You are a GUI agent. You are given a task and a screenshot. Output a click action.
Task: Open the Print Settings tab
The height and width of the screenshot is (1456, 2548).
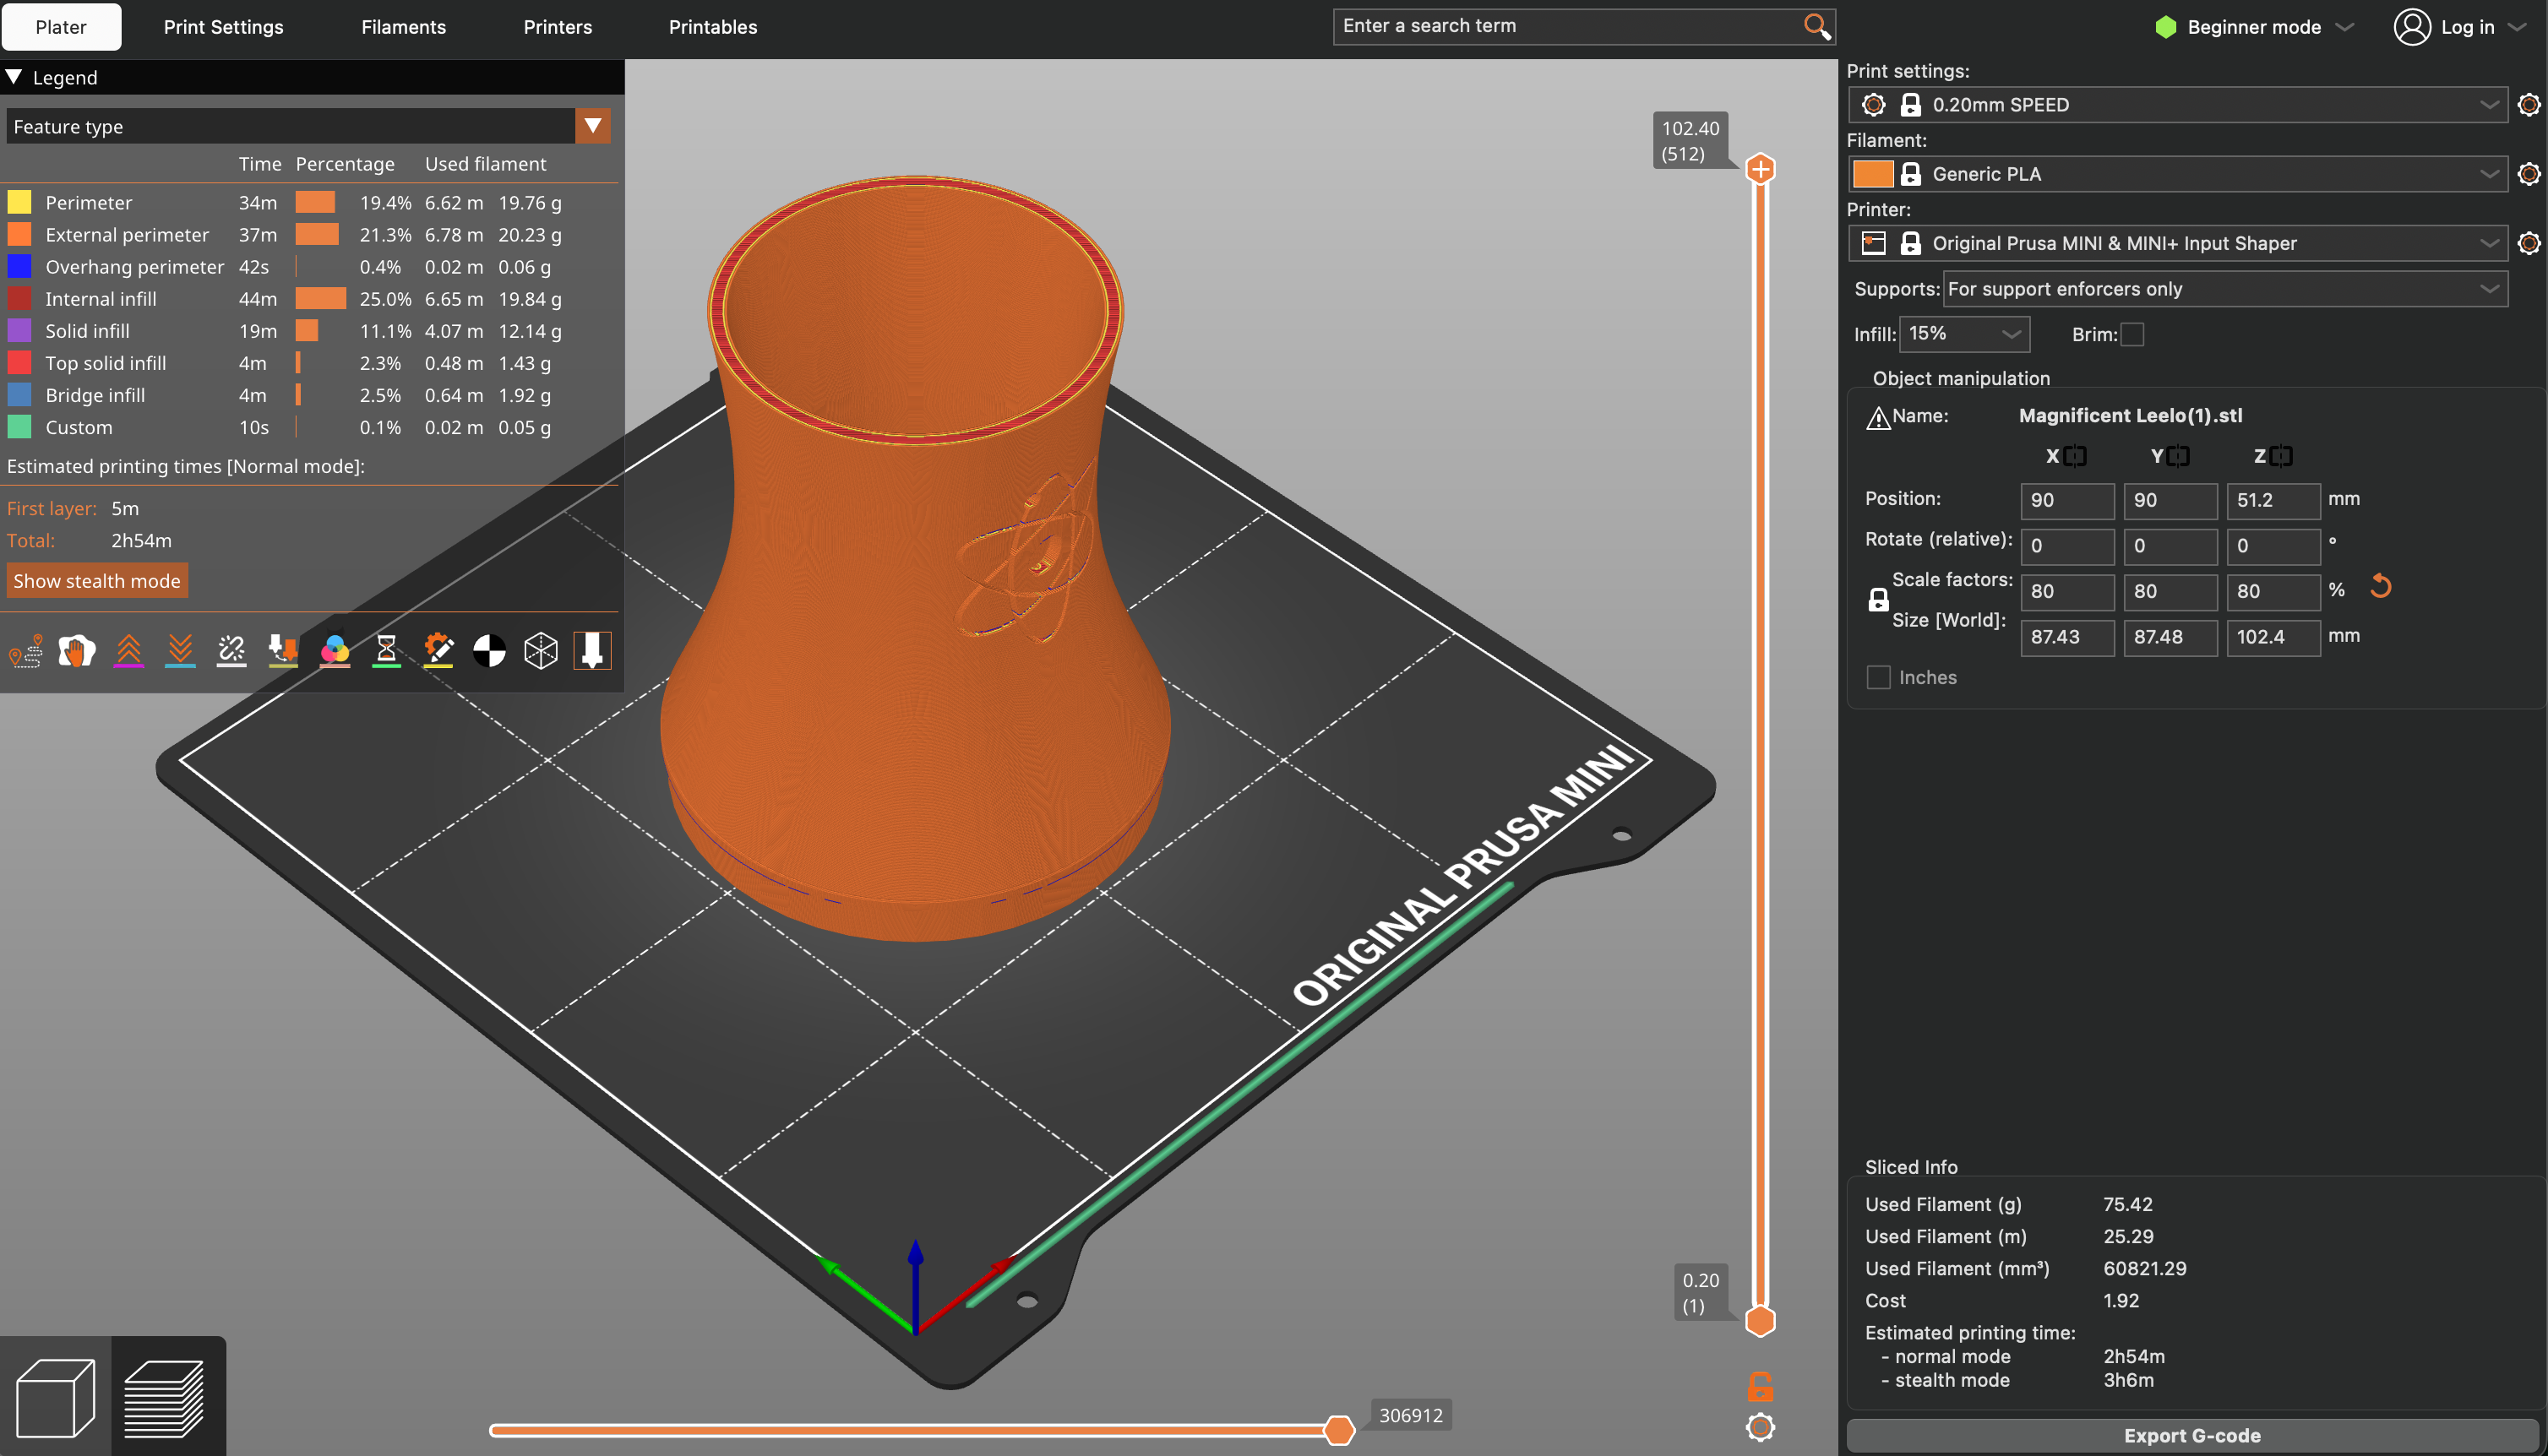tap(223, 27)
